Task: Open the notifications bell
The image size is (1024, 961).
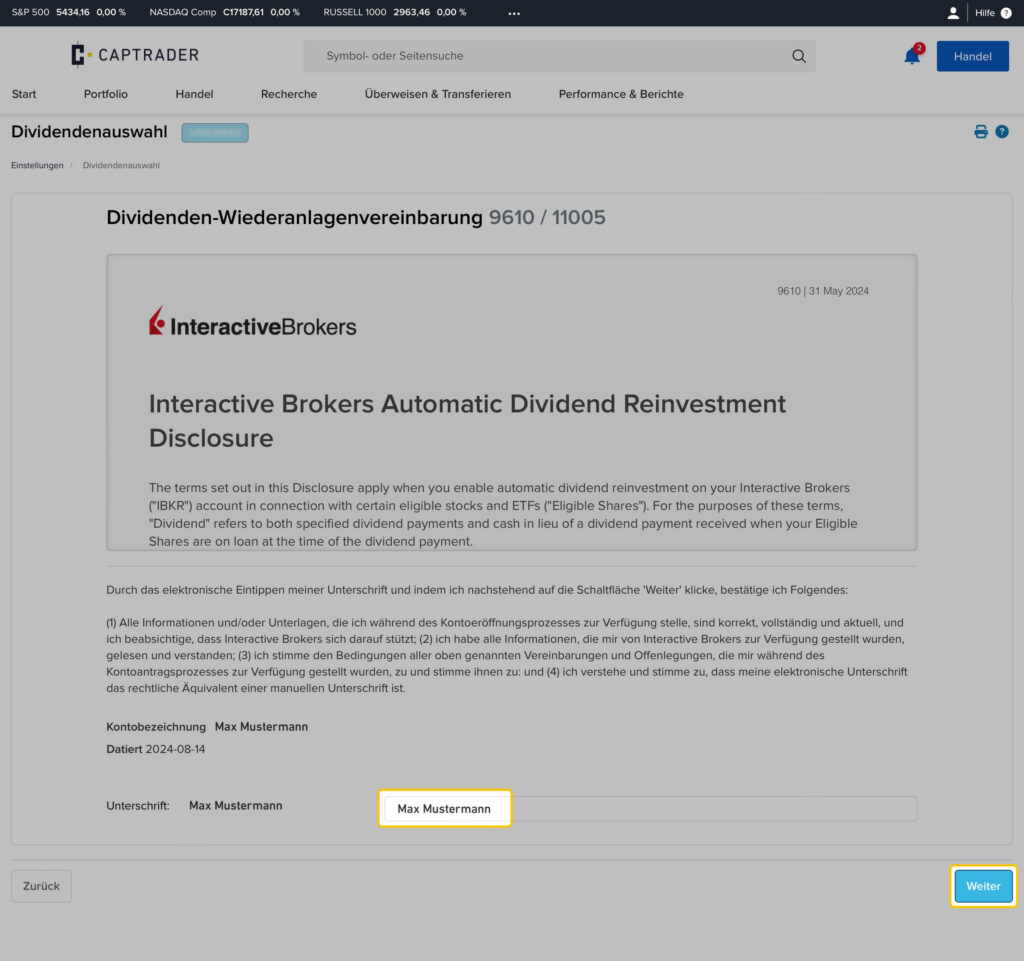Action: point(912,56)
